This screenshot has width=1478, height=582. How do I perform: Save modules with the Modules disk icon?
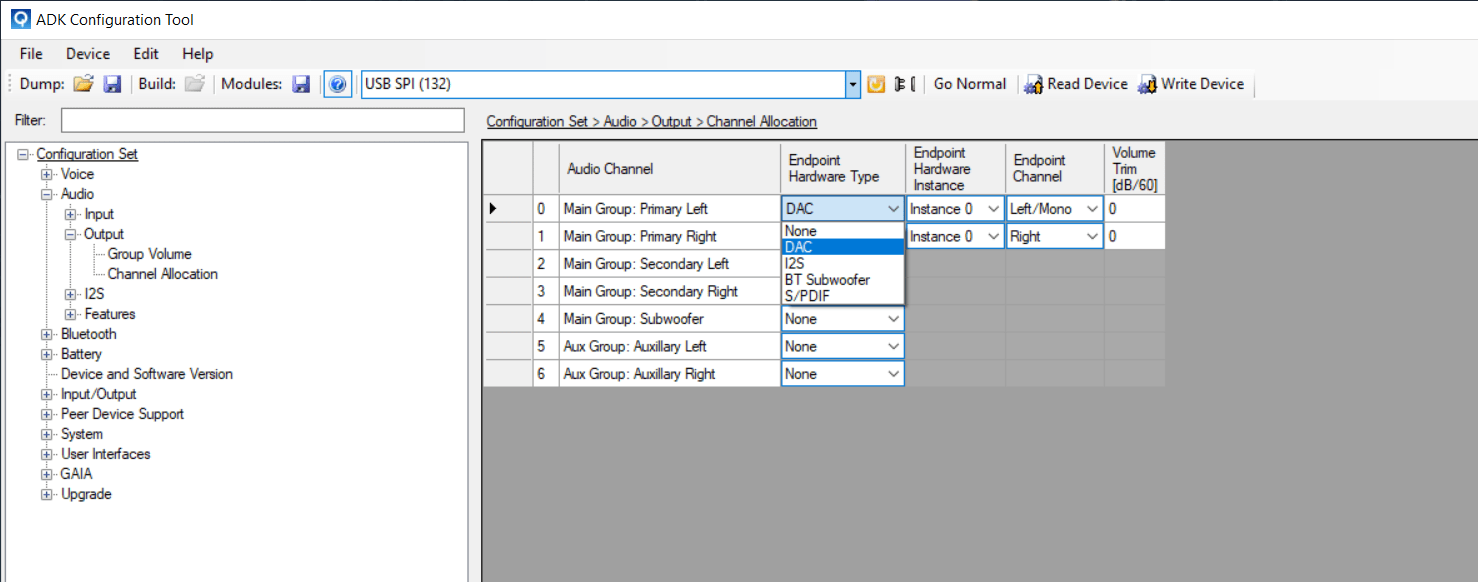(301, 84)
